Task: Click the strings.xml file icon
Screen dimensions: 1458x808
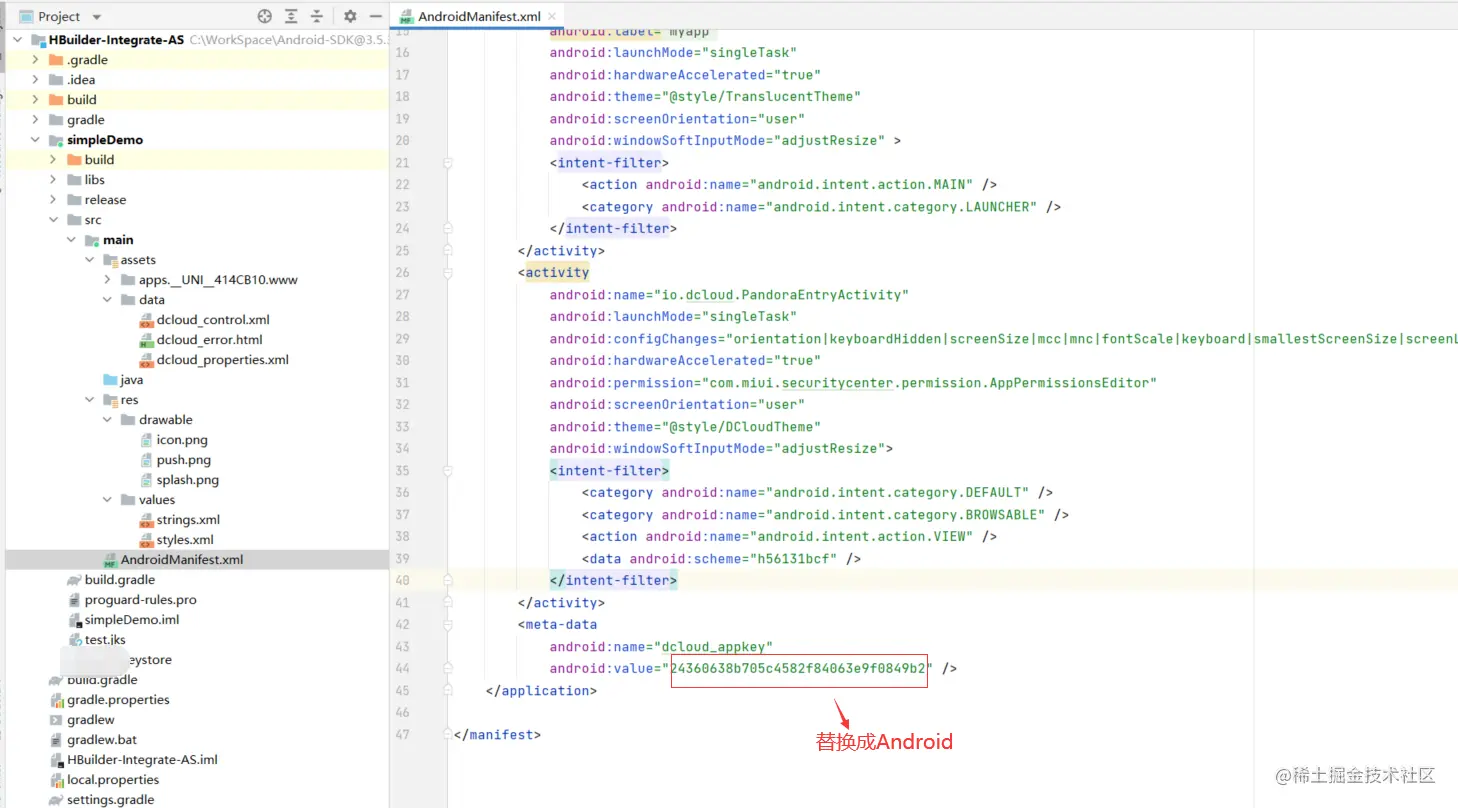Action: point(146,520)
